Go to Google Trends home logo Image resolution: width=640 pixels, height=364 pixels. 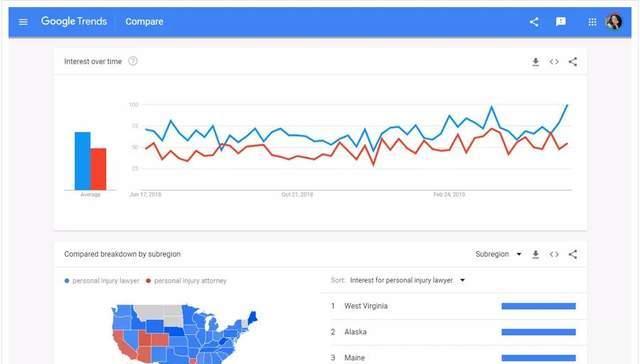pyautogui.click(x=74, y=21)
